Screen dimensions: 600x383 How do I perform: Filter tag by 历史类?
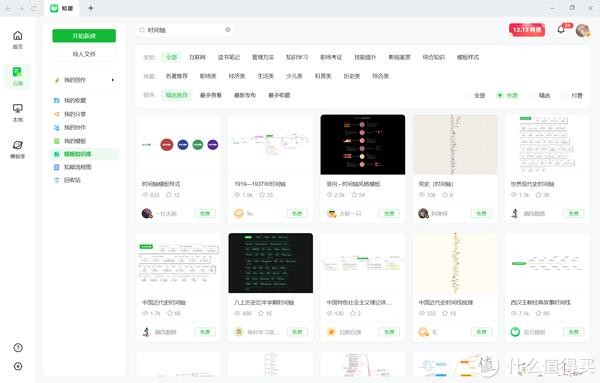pyautogui.click(x=352, y=76)
